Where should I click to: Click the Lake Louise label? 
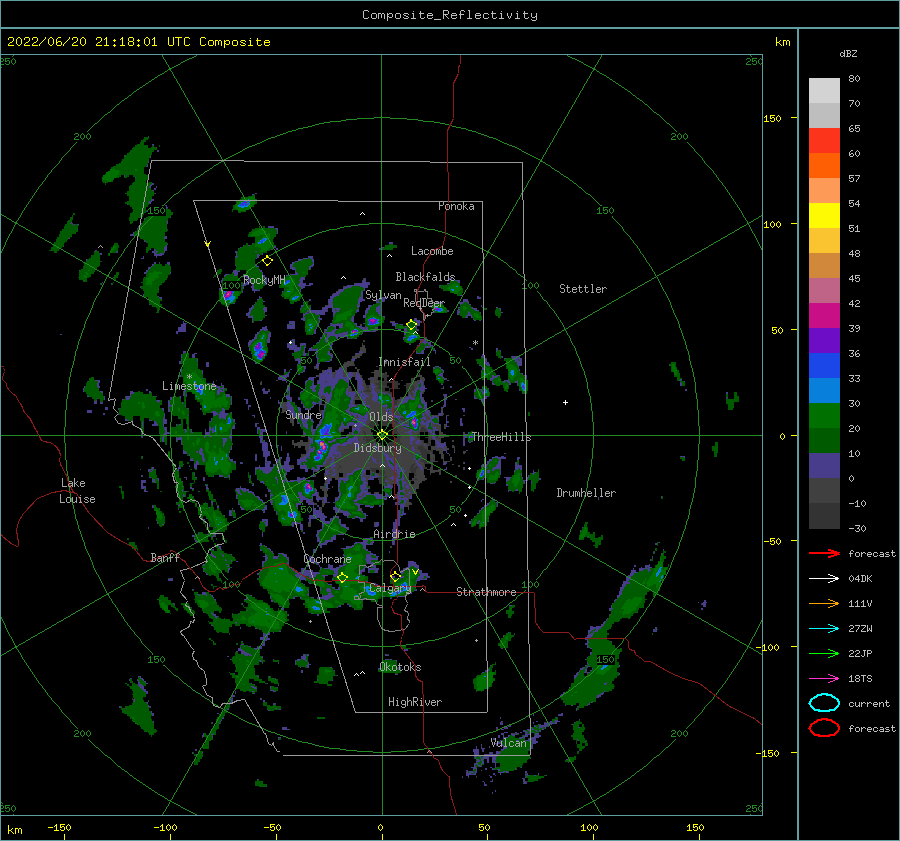tap(77, 491)
